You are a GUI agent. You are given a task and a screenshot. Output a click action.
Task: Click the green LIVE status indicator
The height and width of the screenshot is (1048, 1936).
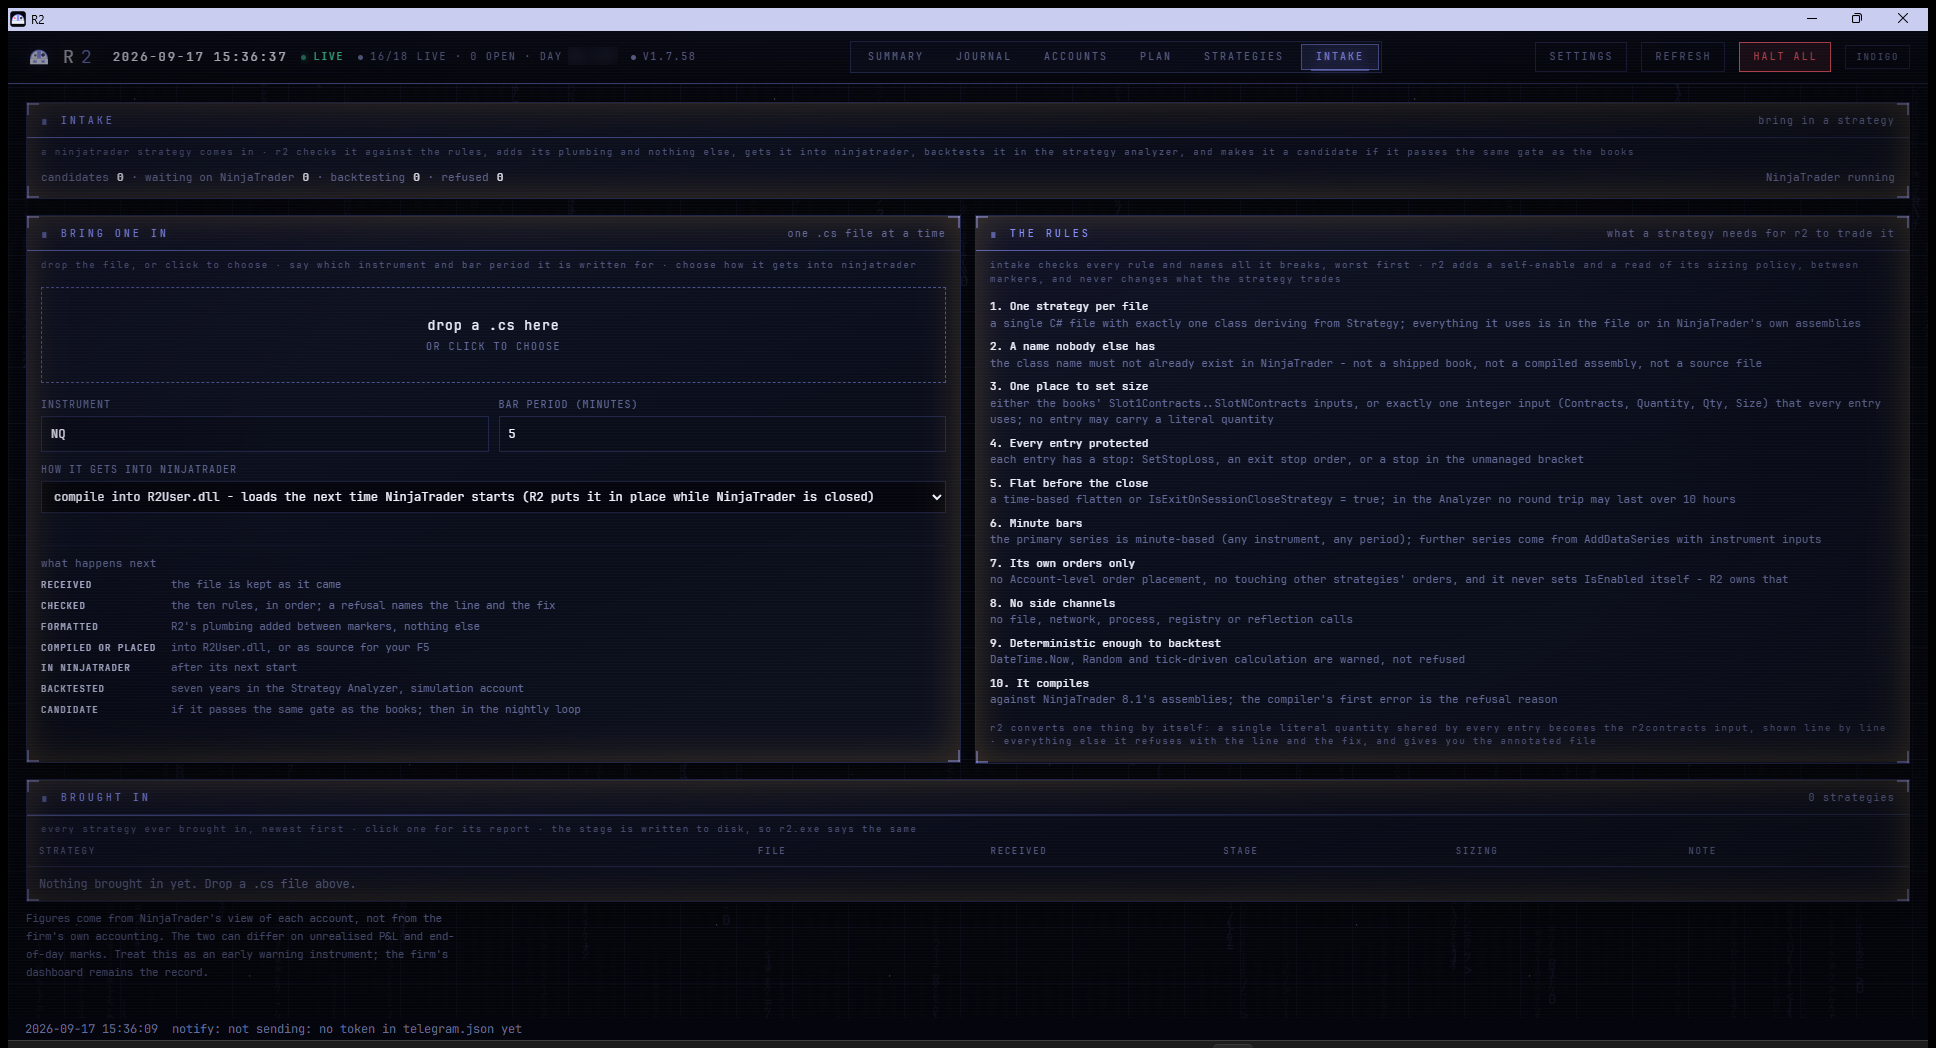coord(322,57)
